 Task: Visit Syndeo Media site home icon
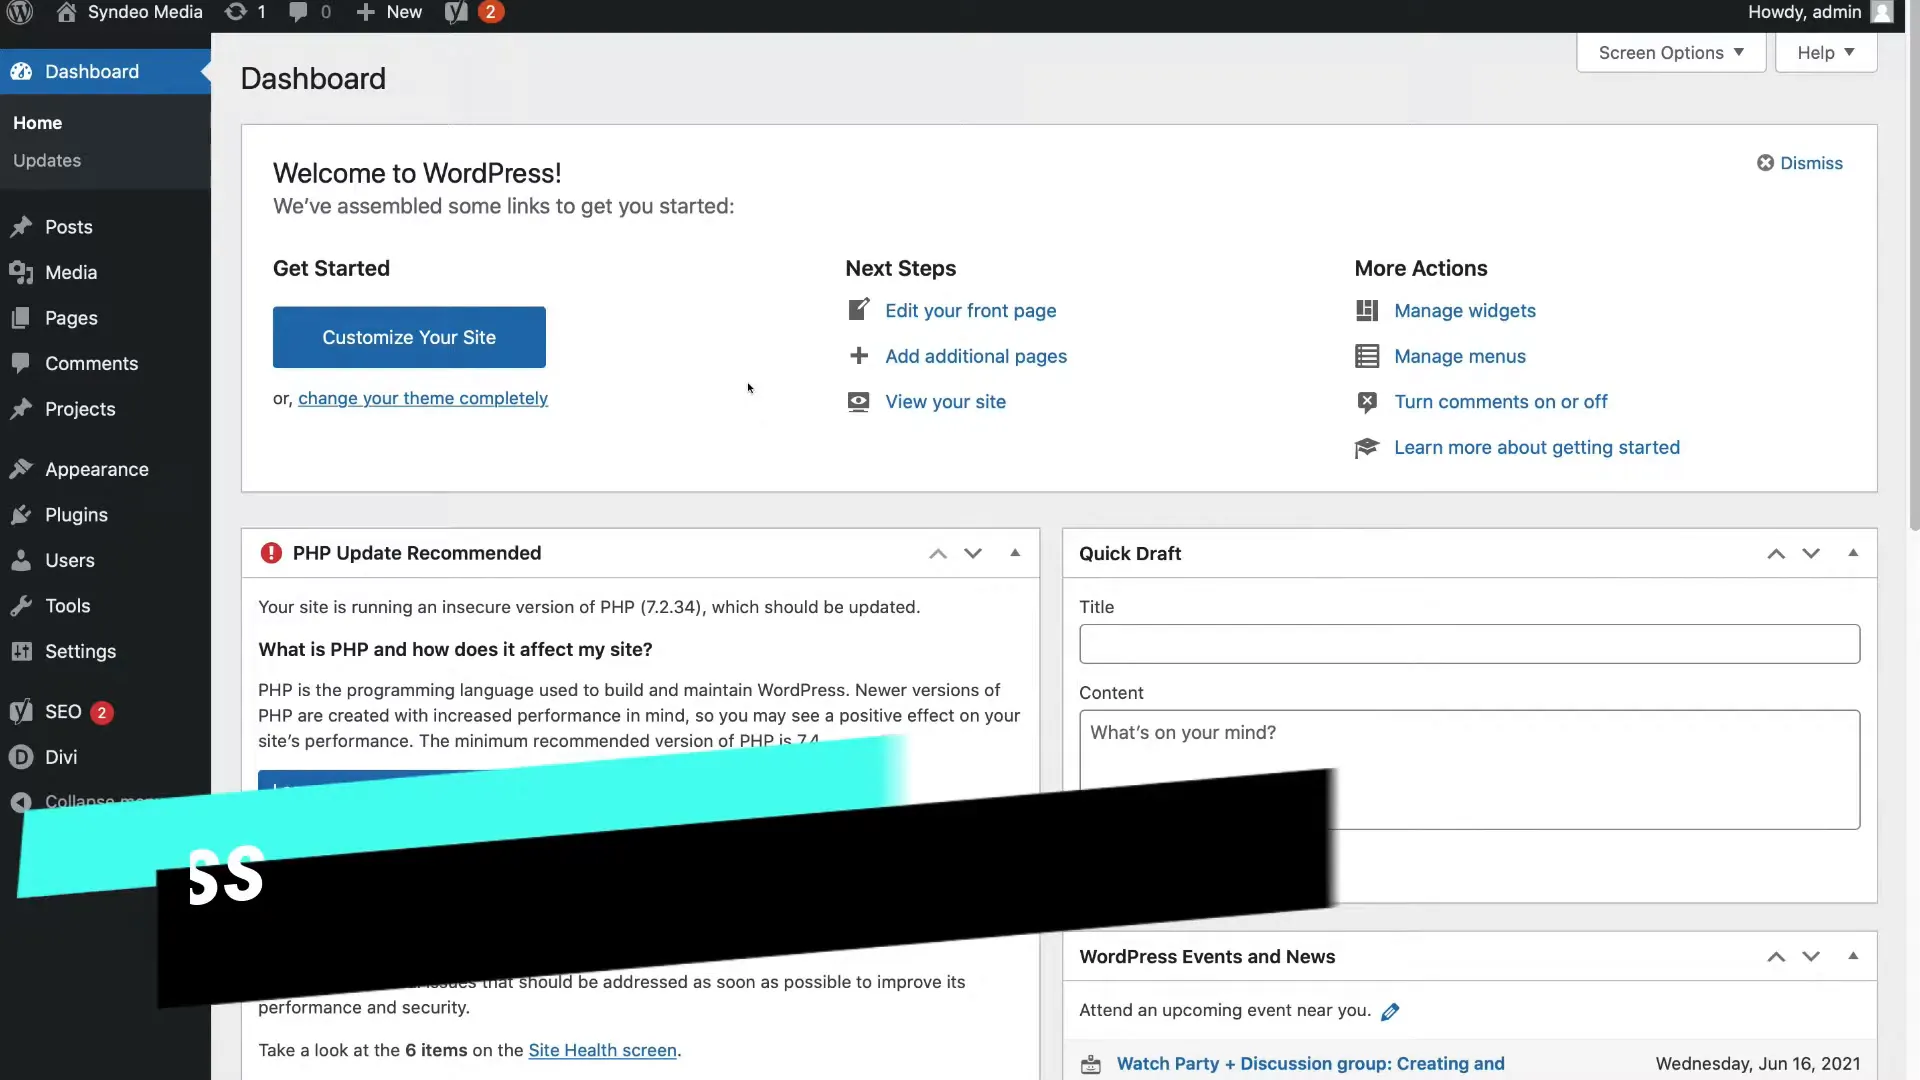click(66, 12)
